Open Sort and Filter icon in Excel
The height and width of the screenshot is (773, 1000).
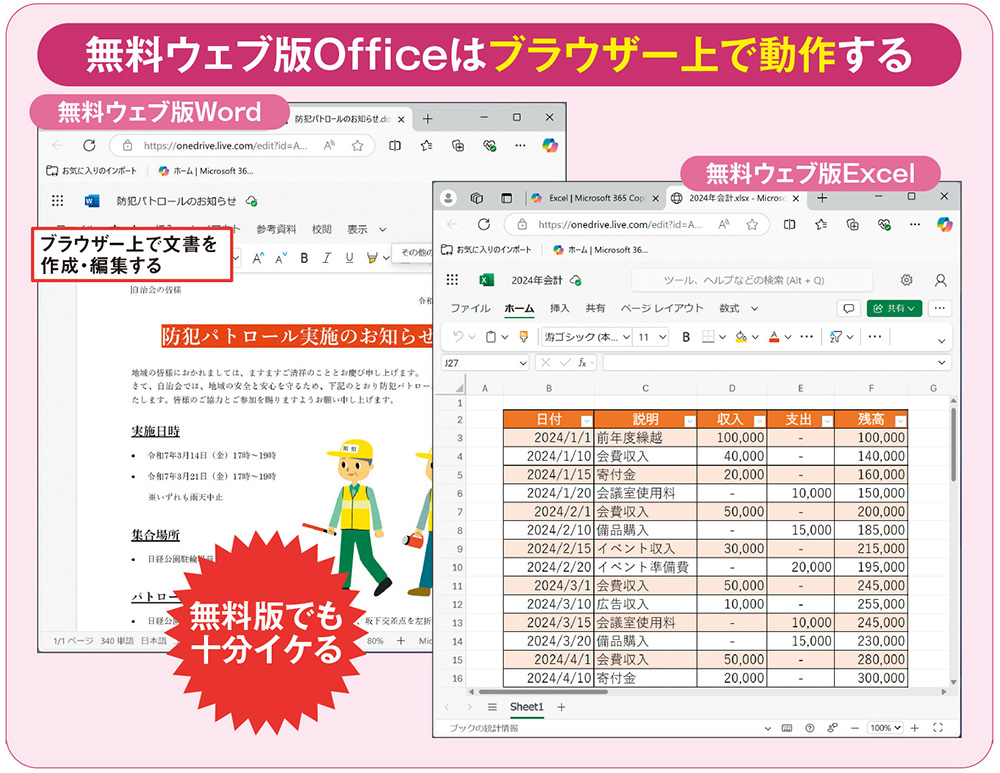(835, 337)
